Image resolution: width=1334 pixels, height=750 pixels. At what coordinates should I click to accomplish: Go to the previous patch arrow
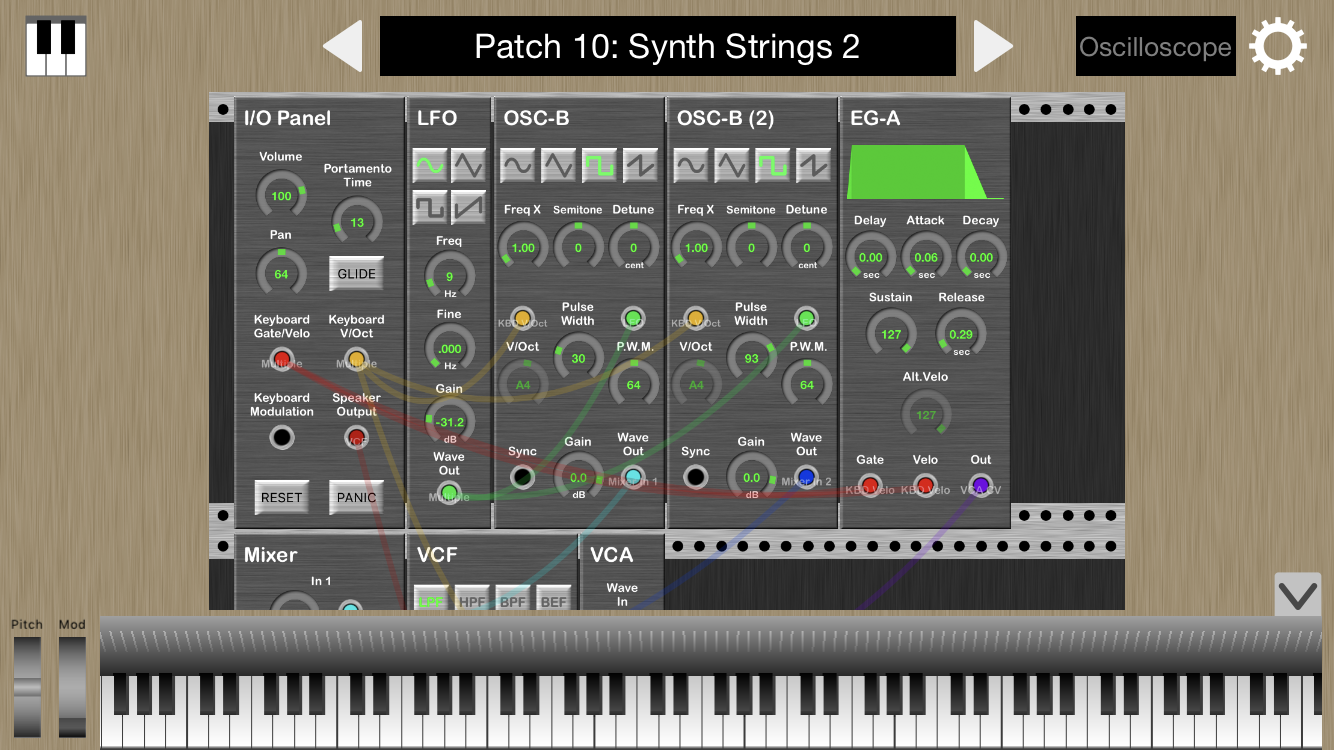click(343, 46)
